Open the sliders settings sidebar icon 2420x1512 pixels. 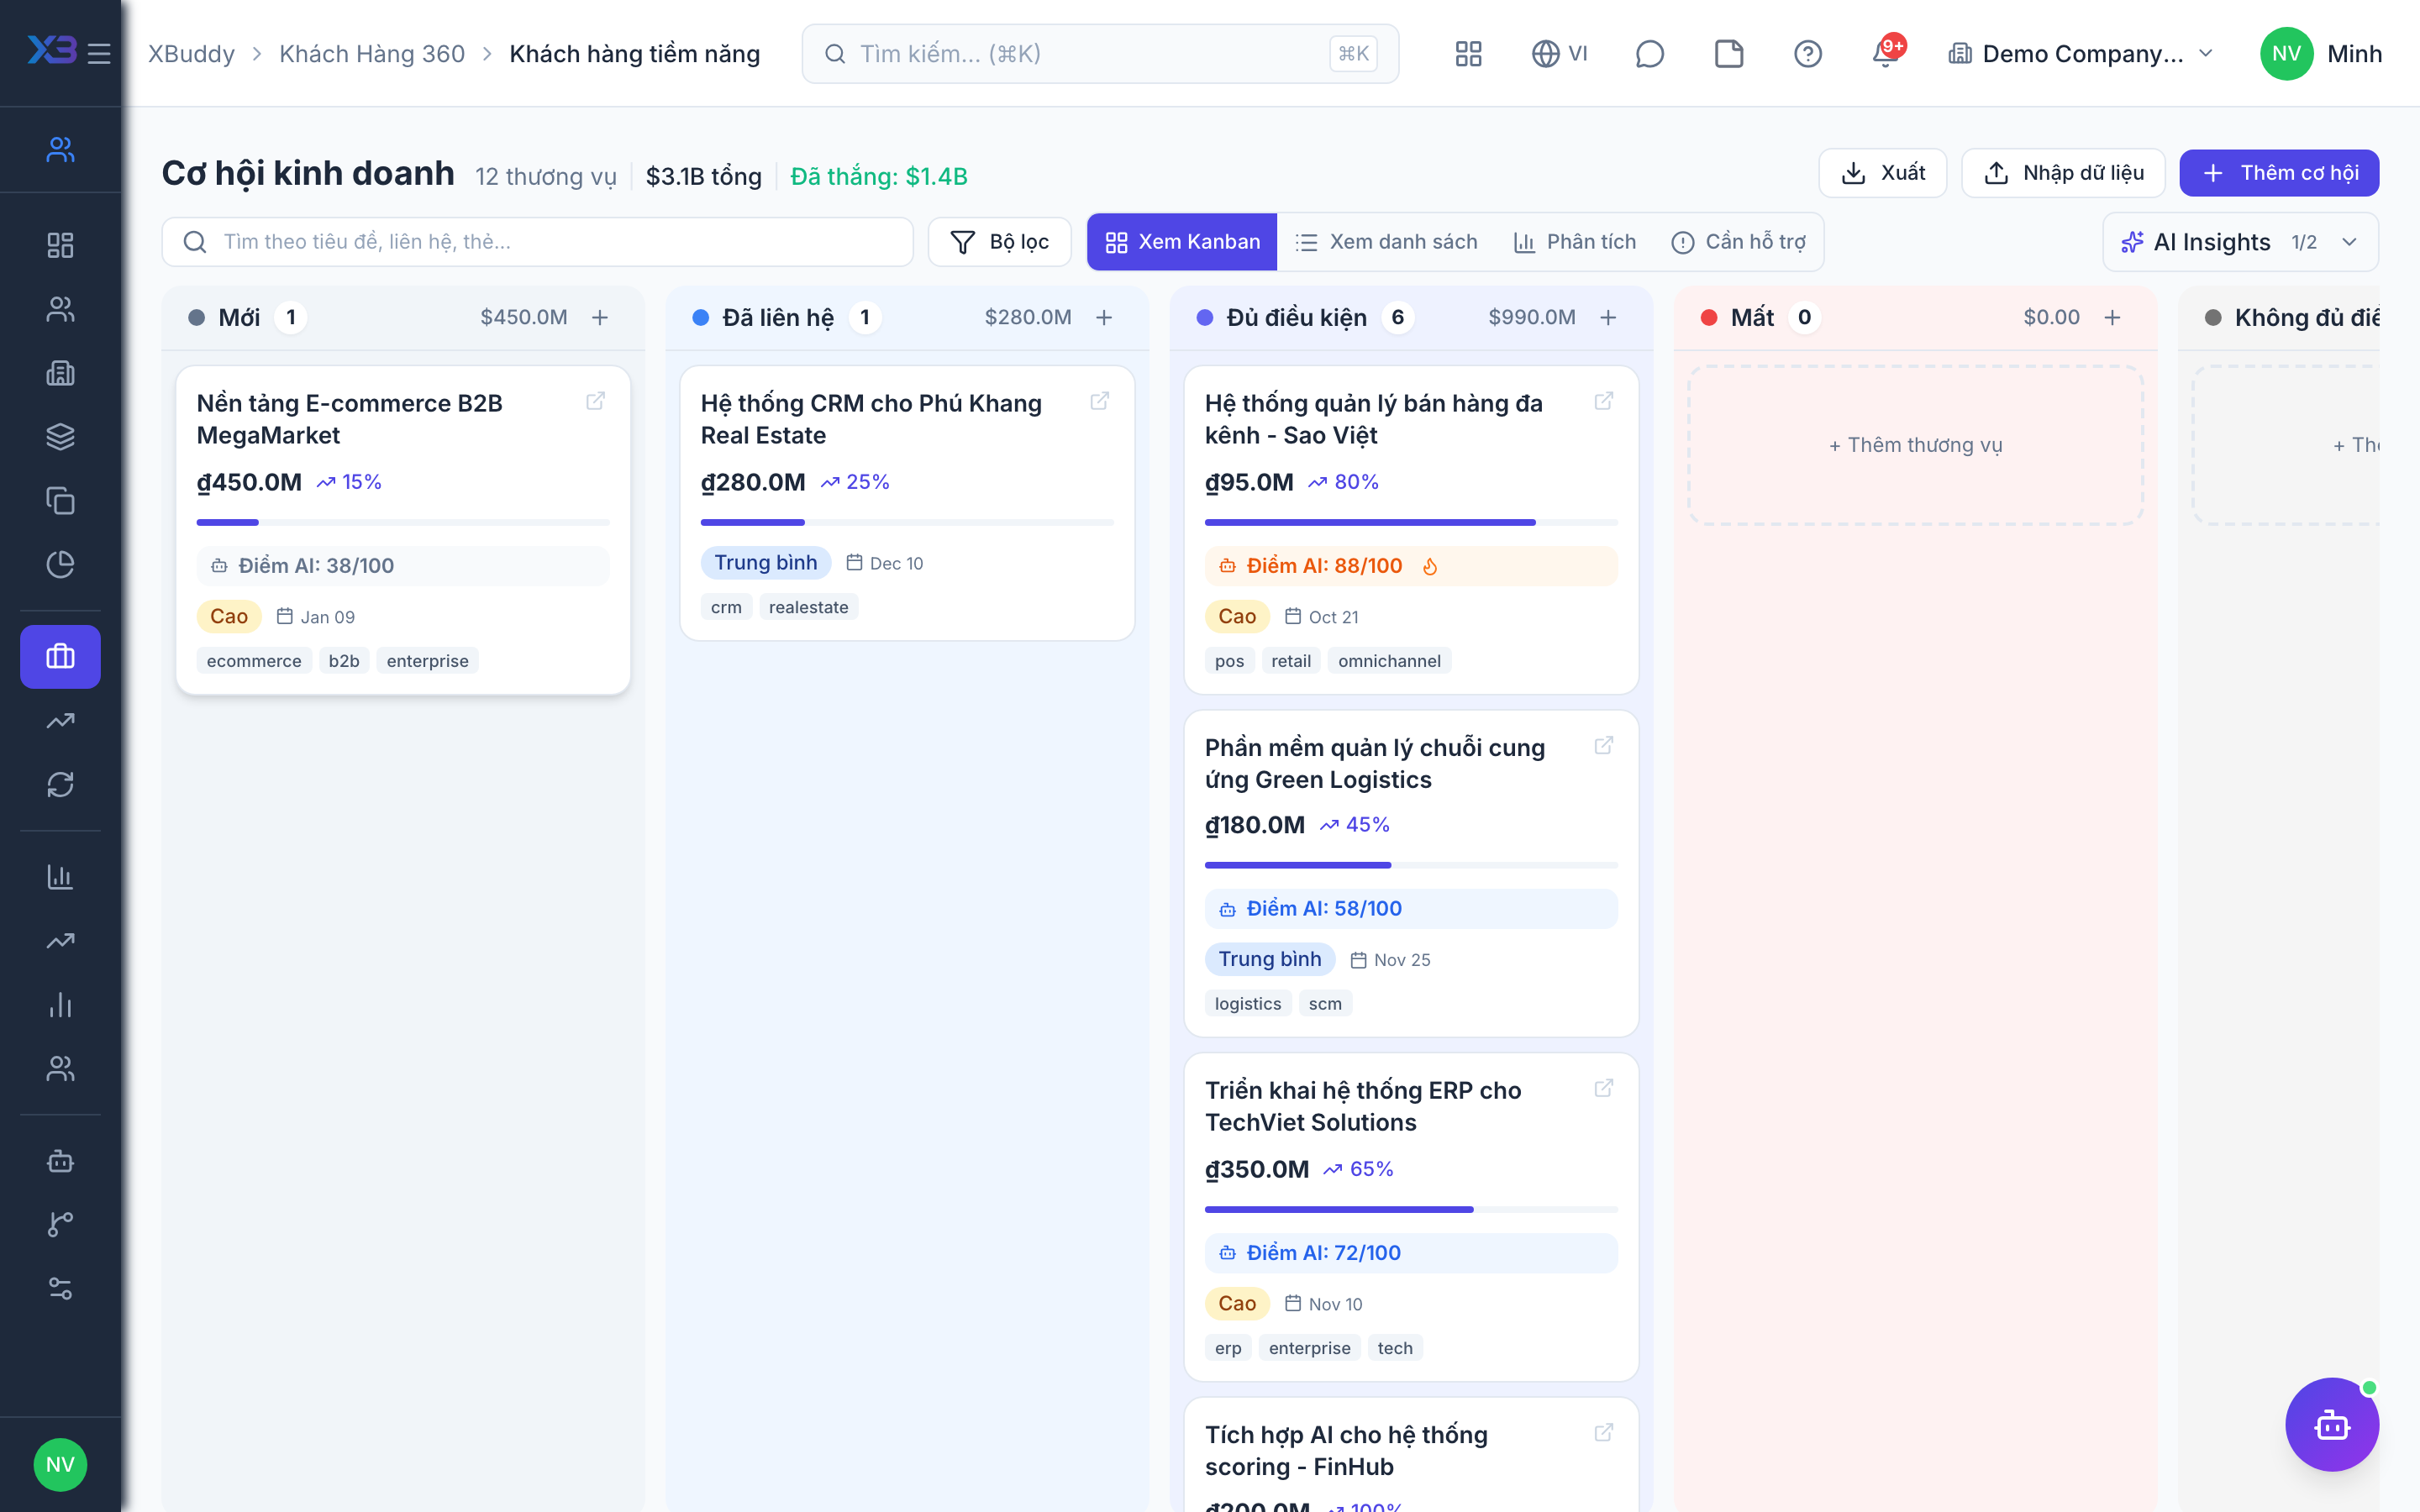(x=60, y=1288)
